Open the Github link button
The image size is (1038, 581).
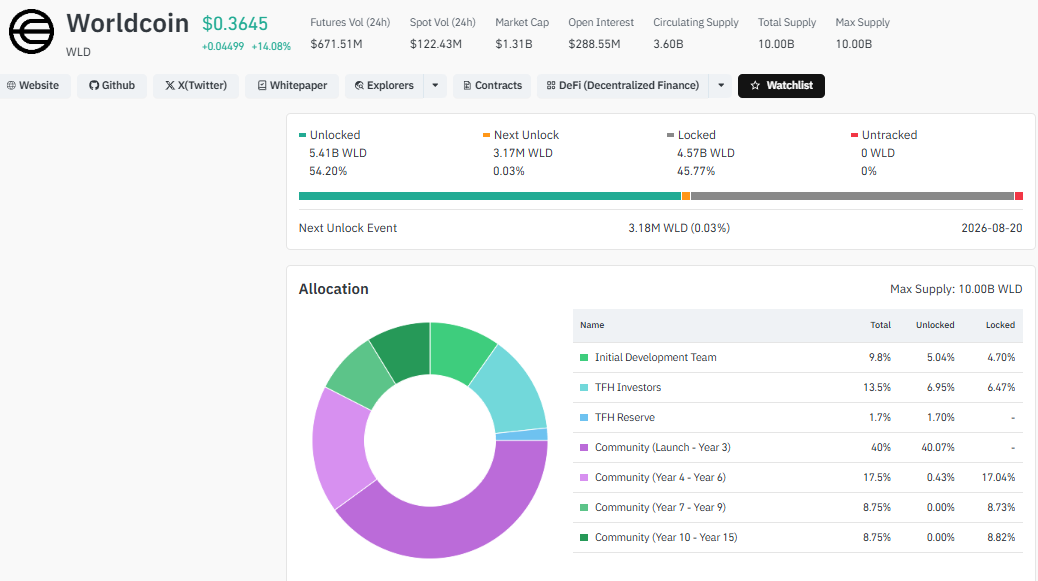112,85
